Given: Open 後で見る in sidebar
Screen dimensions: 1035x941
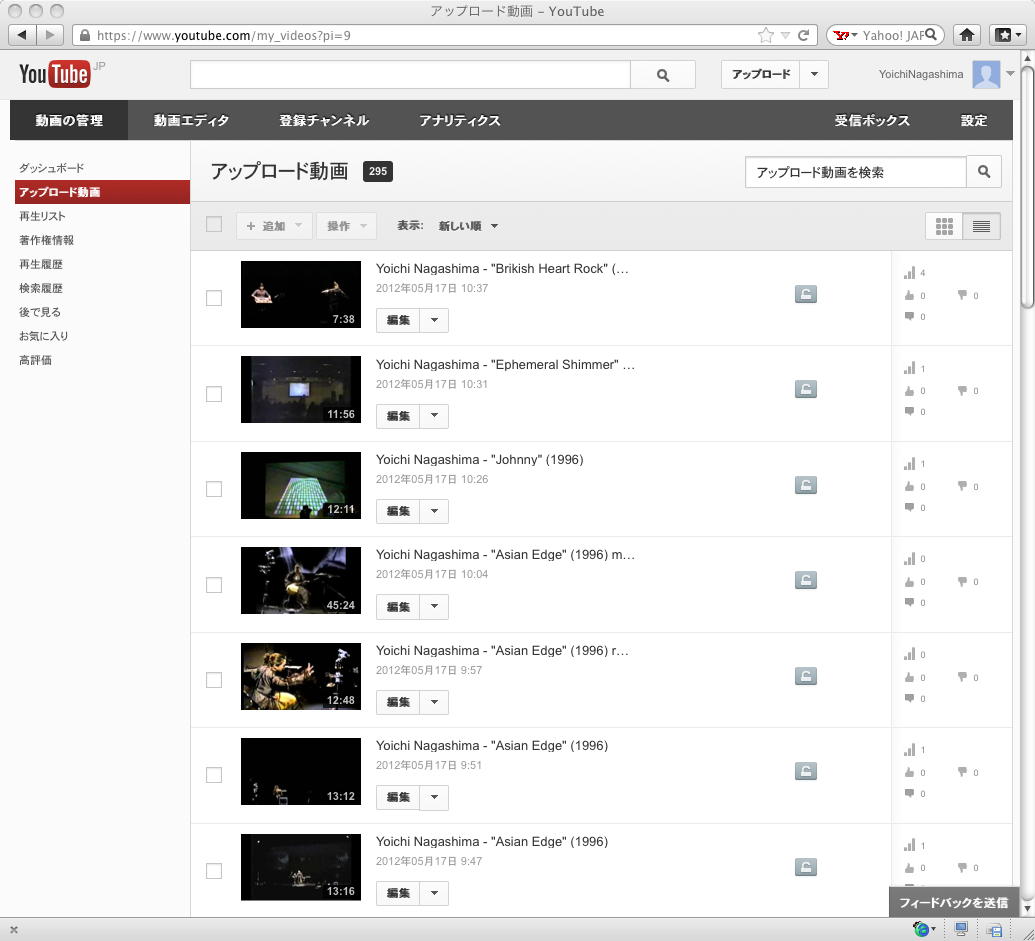Looking at the screenshot, I should click(40, 312).
